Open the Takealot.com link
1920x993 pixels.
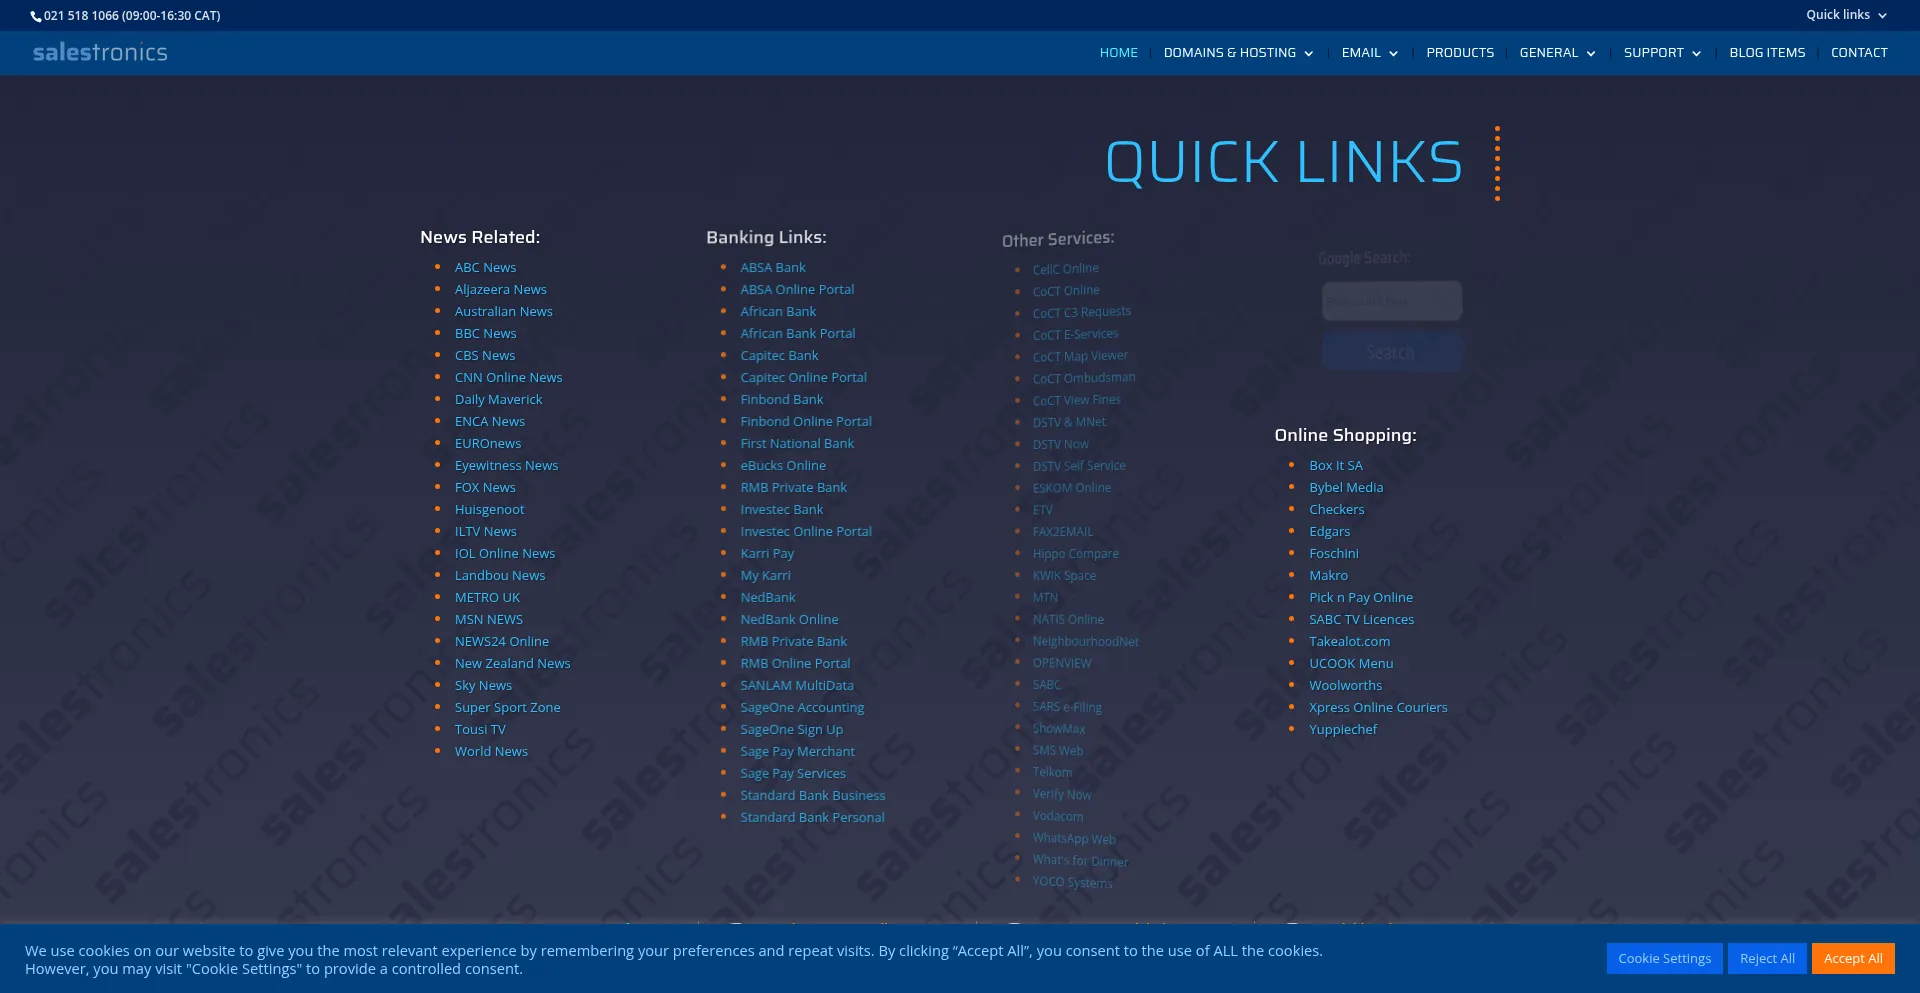click(x=1350, y=642)
